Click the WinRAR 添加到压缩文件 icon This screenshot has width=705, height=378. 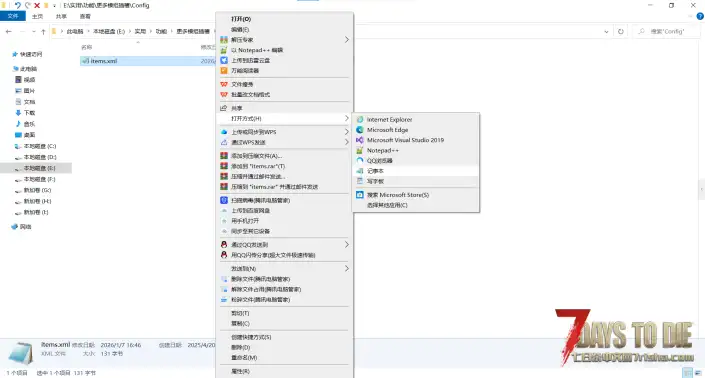click(x=224, y=156)
